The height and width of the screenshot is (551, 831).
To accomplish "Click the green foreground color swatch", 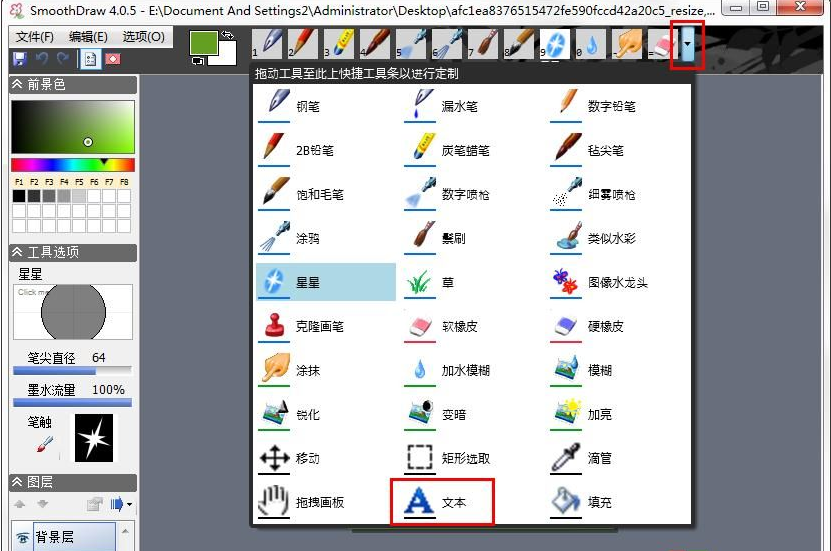I will tap(203, 42).
